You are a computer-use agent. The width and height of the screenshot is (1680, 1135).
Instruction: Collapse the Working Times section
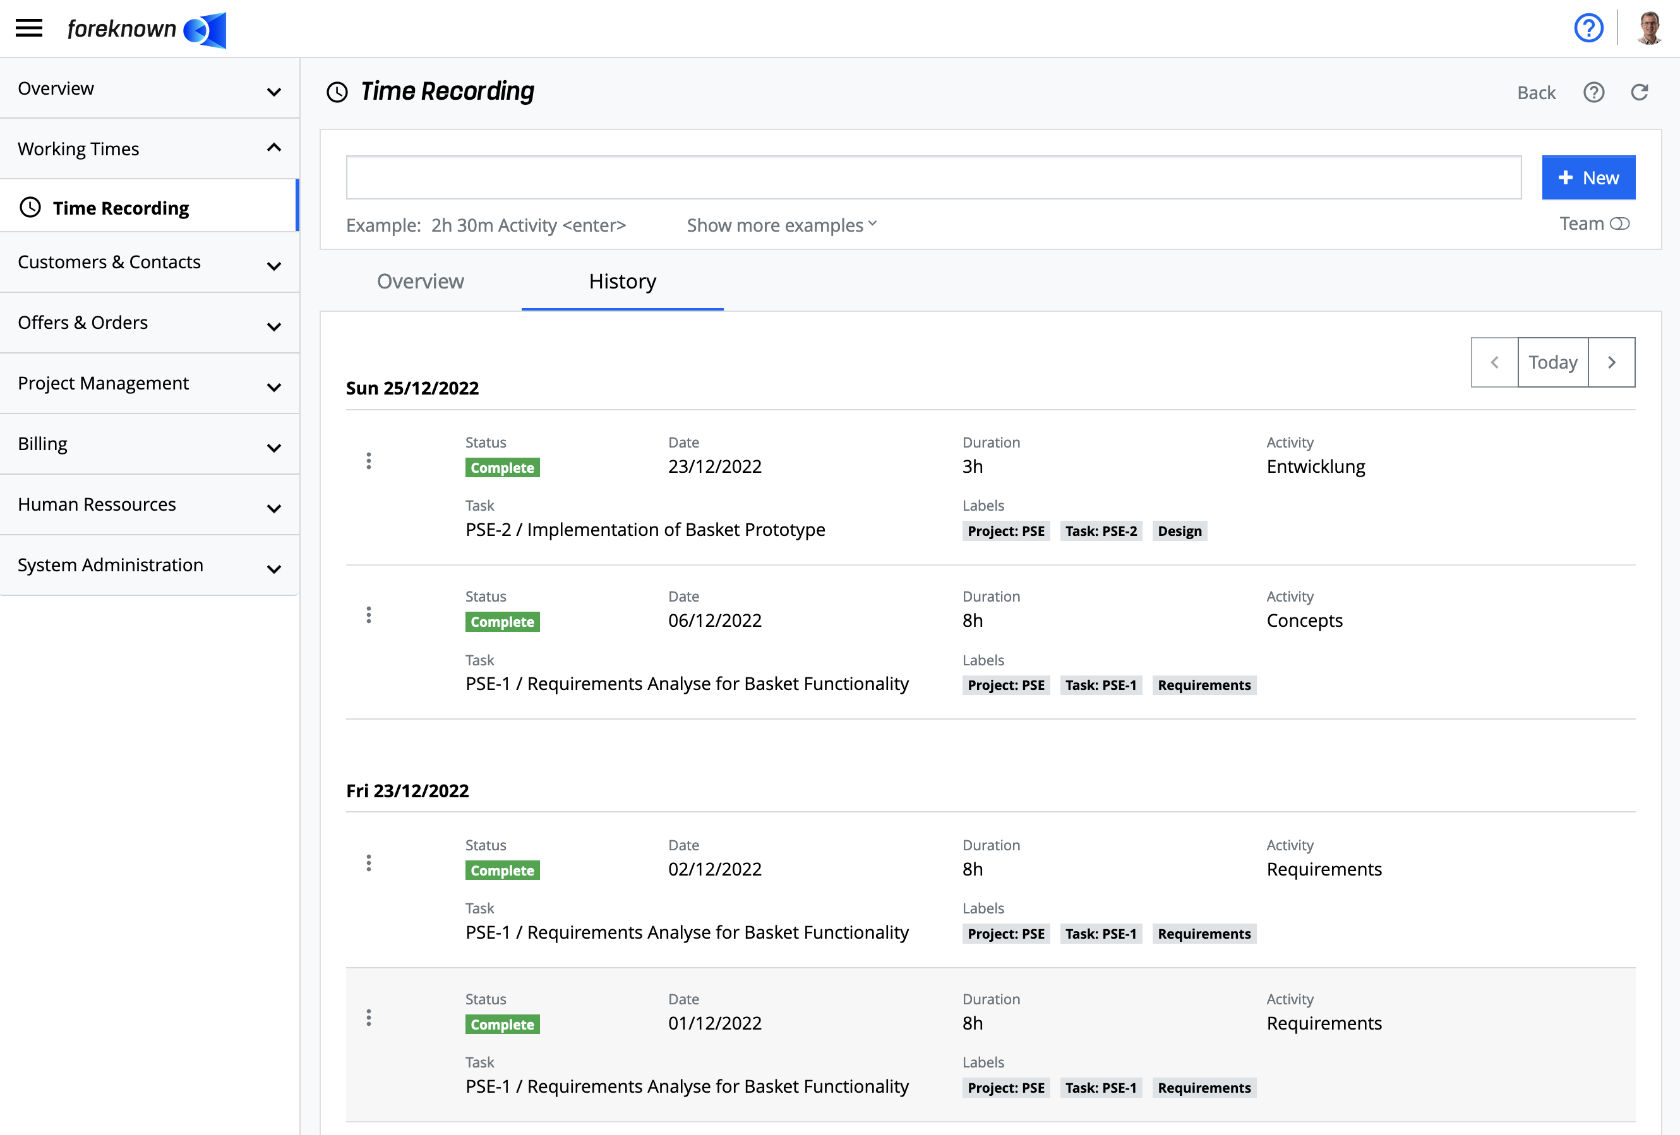150,149
